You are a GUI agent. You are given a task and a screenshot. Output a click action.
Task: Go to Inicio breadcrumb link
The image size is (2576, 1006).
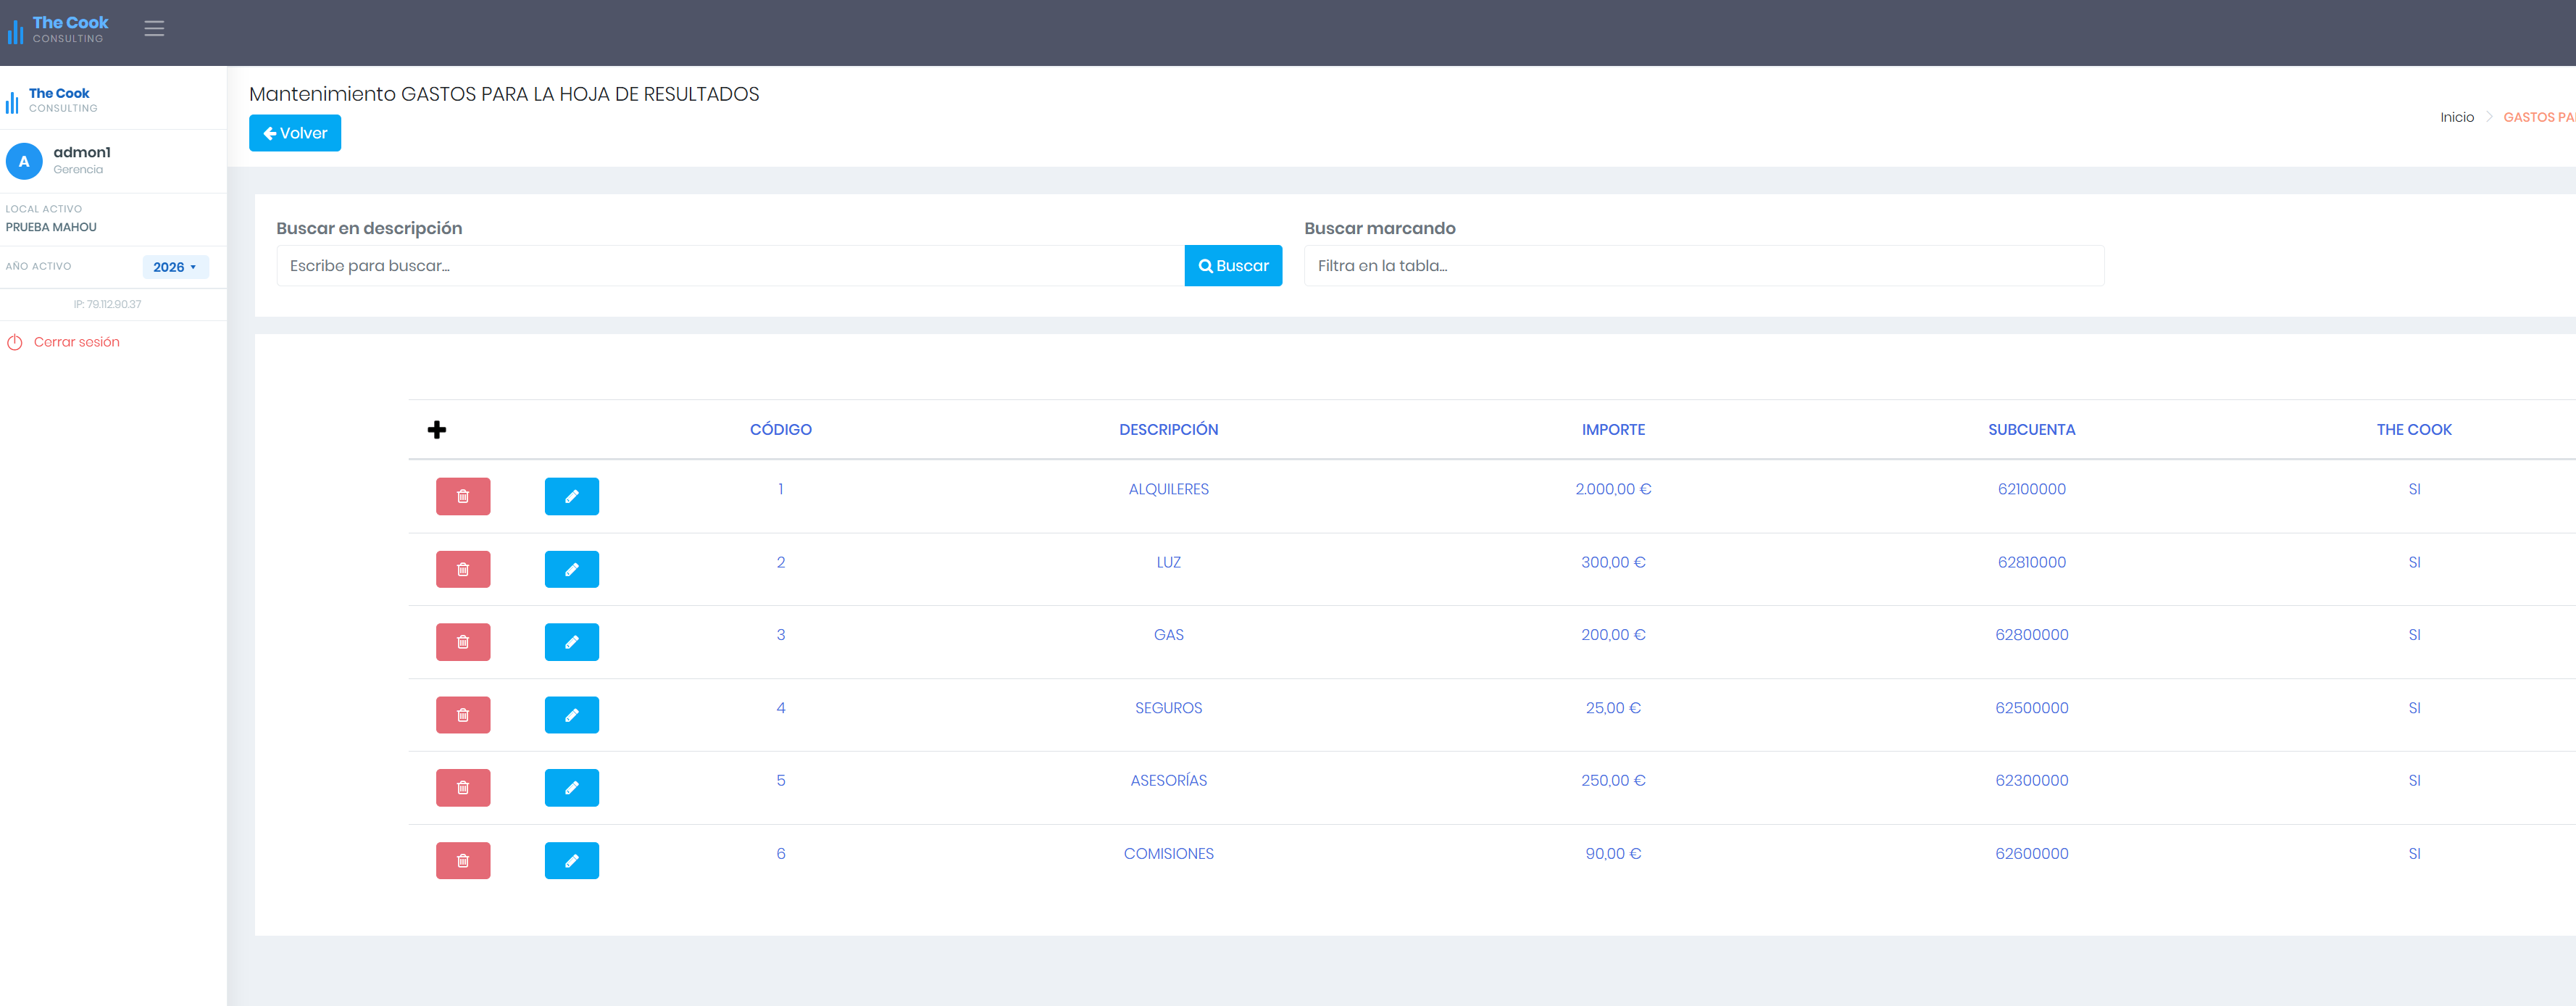[2456, 118]
